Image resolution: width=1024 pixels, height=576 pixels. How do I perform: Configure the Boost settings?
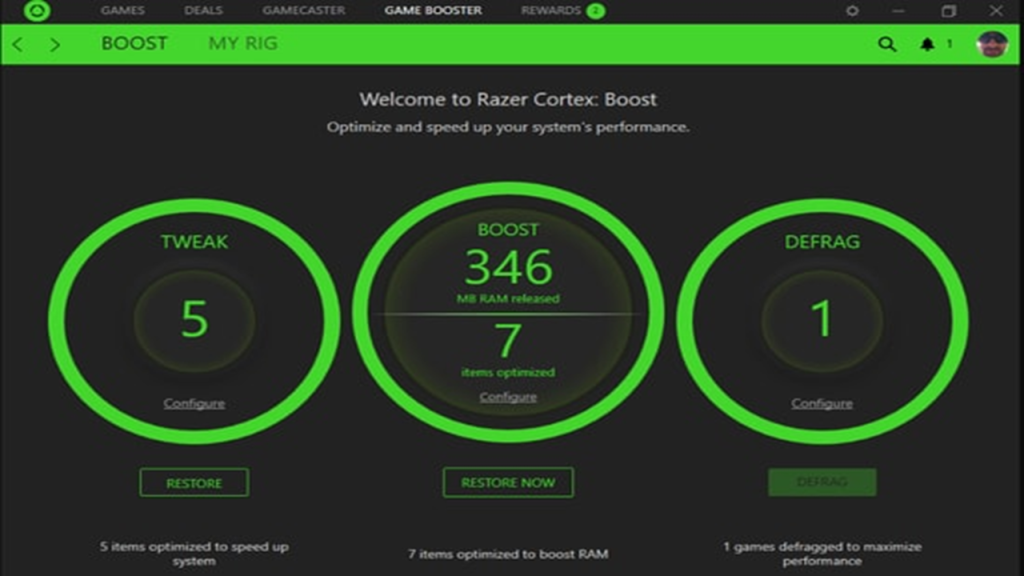click(x=508, y=396)
